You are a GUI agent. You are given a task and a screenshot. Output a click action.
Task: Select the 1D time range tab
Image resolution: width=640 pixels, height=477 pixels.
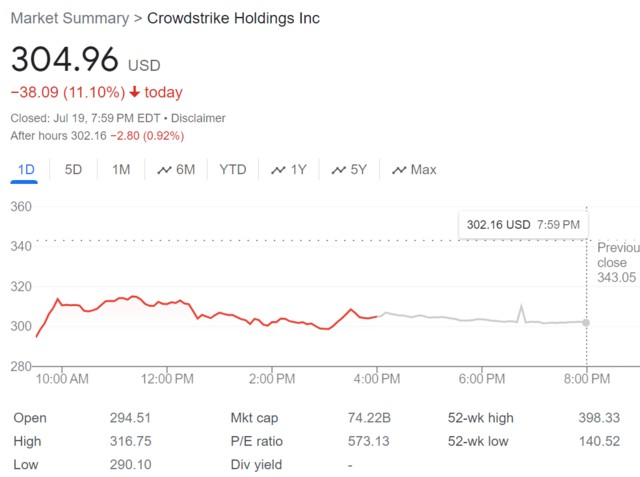click(26, 170)
